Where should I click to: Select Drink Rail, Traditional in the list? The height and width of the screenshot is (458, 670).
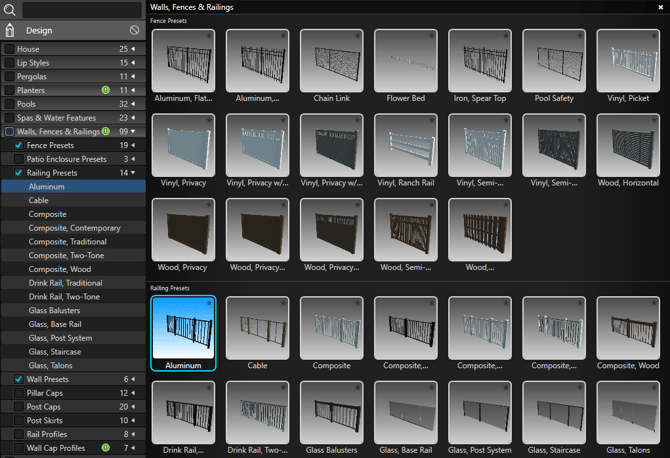point(73,283)
